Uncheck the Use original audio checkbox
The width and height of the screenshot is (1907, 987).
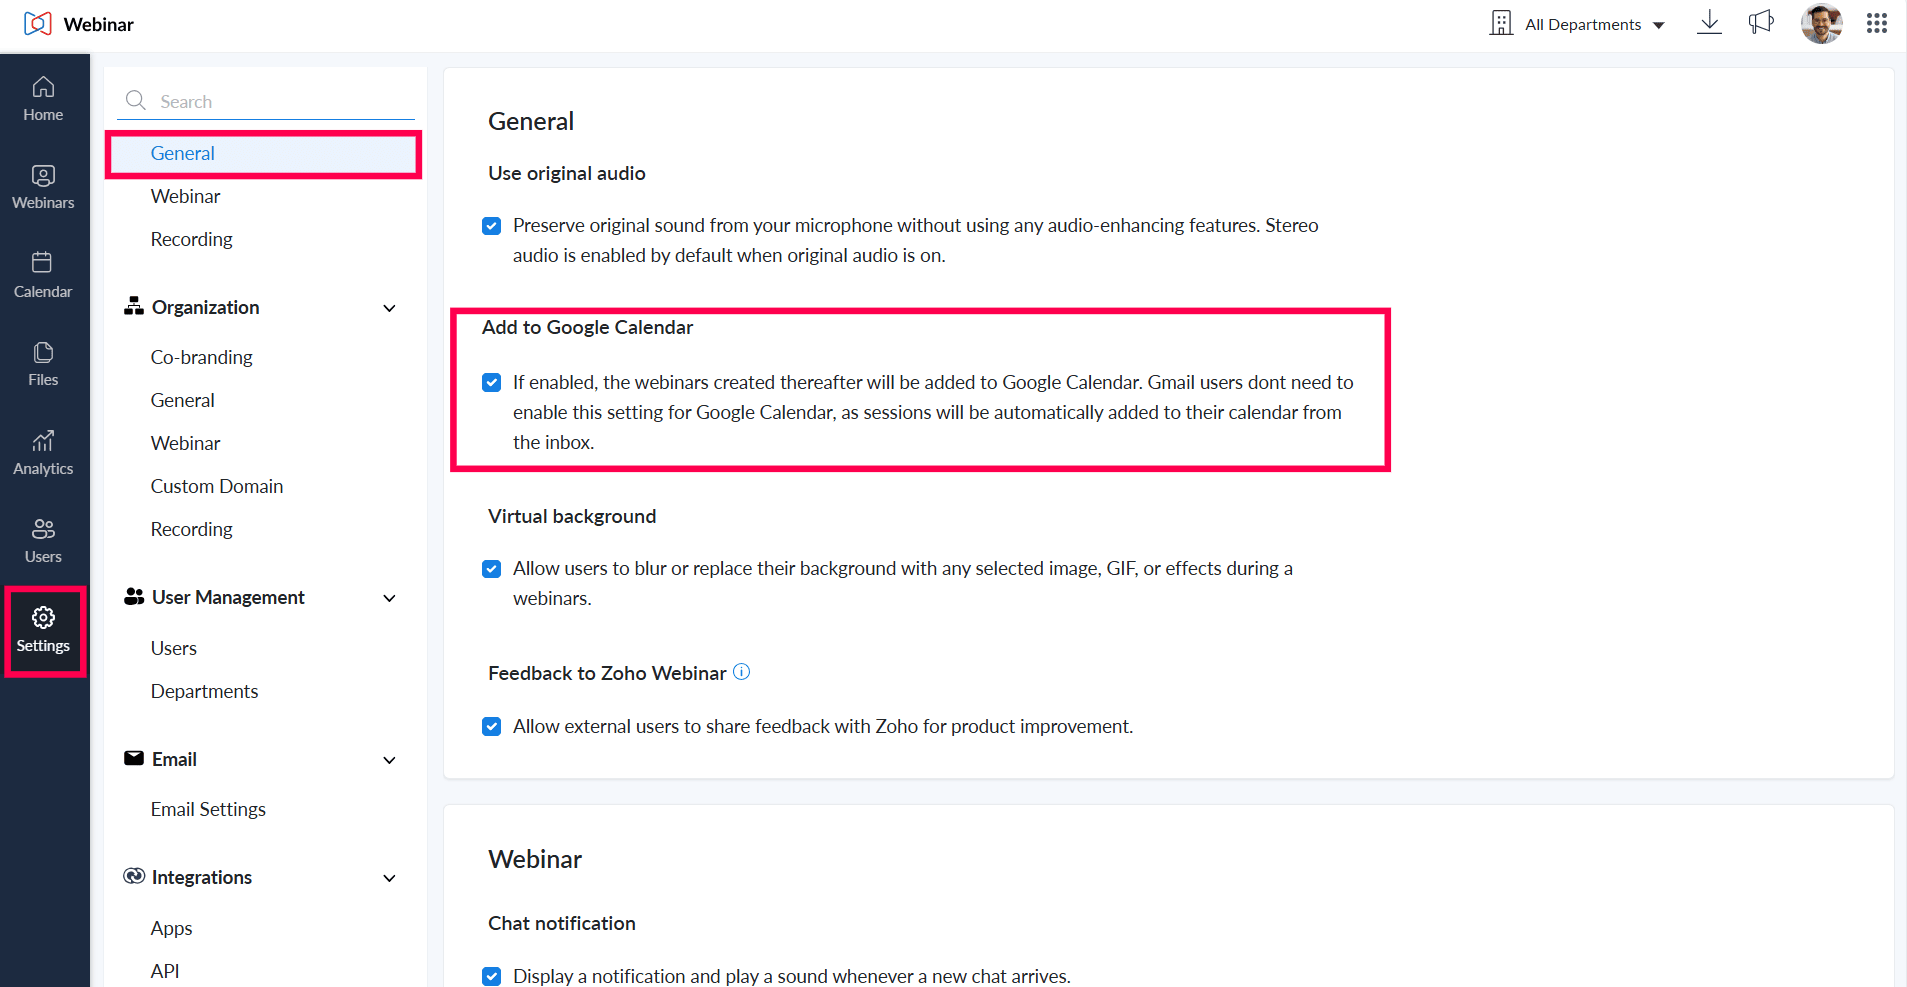pos(491,226)
